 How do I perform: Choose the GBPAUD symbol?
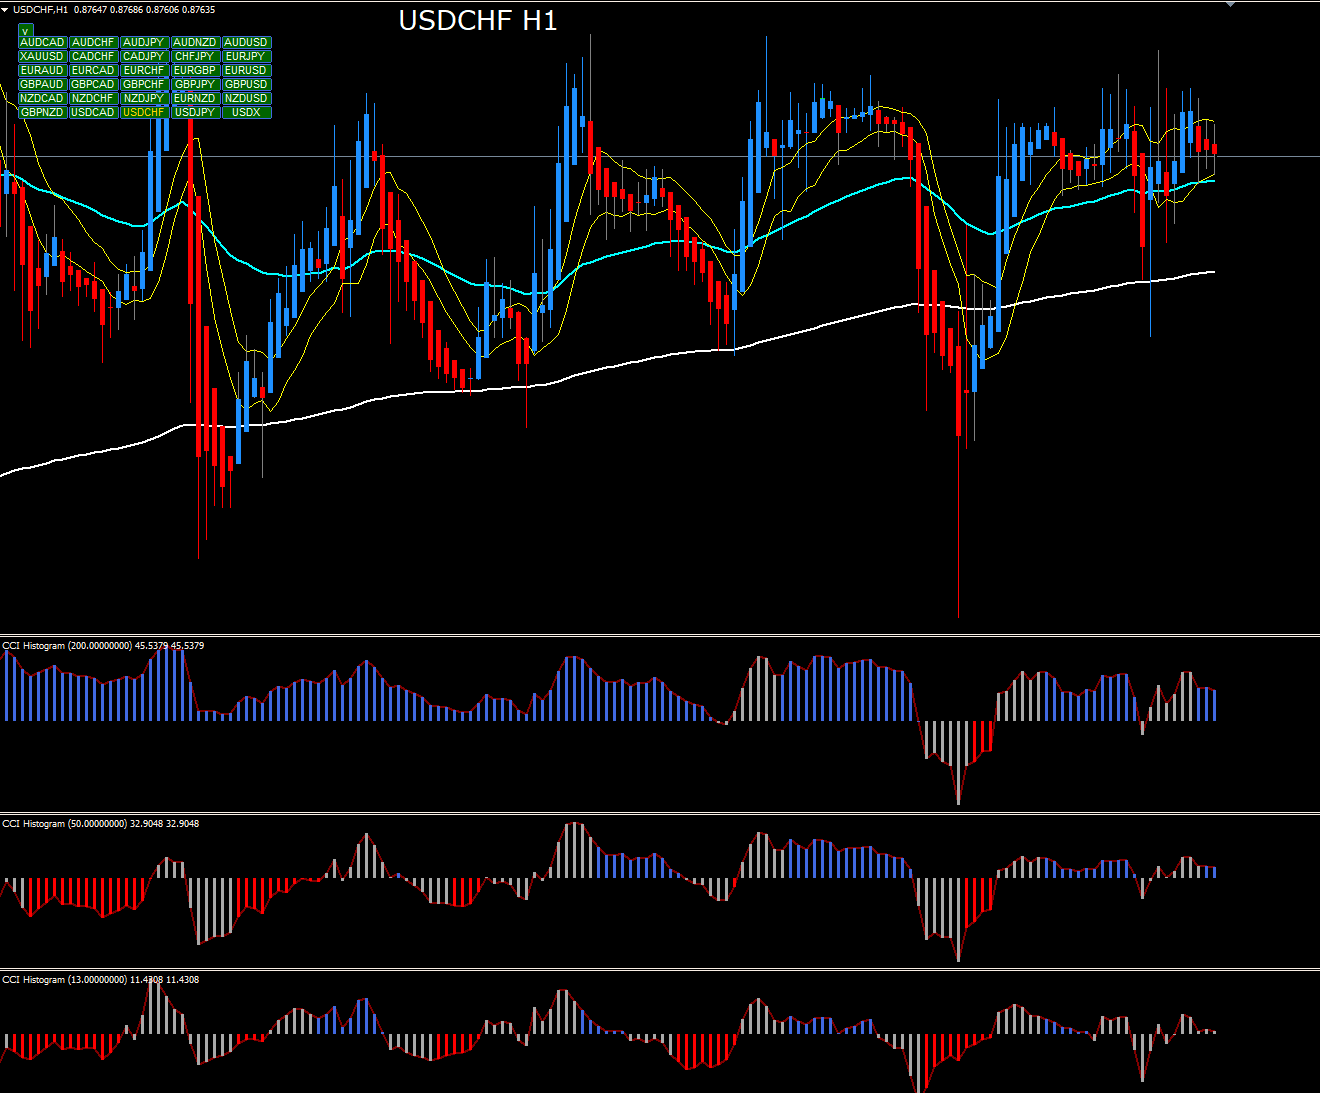pos(42,85)
